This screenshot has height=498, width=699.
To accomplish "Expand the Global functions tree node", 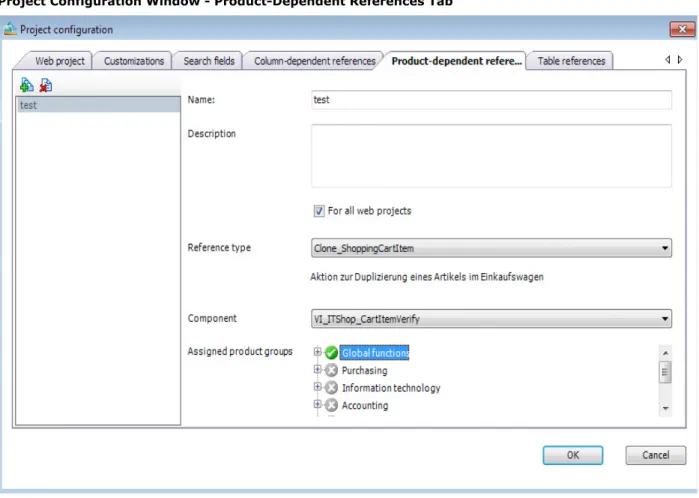I will point(317,352).
